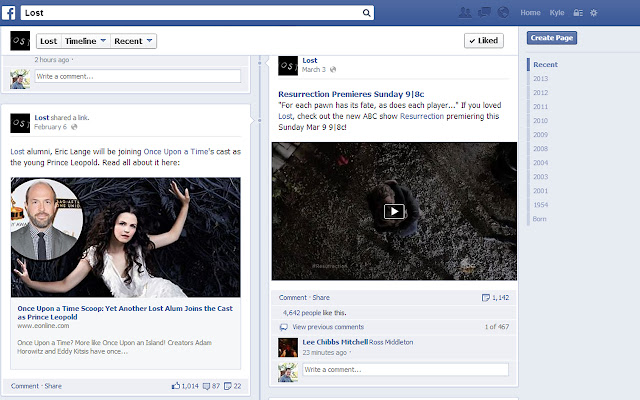Click the 4,642 people like this text
640x400 pixels.
314,313
